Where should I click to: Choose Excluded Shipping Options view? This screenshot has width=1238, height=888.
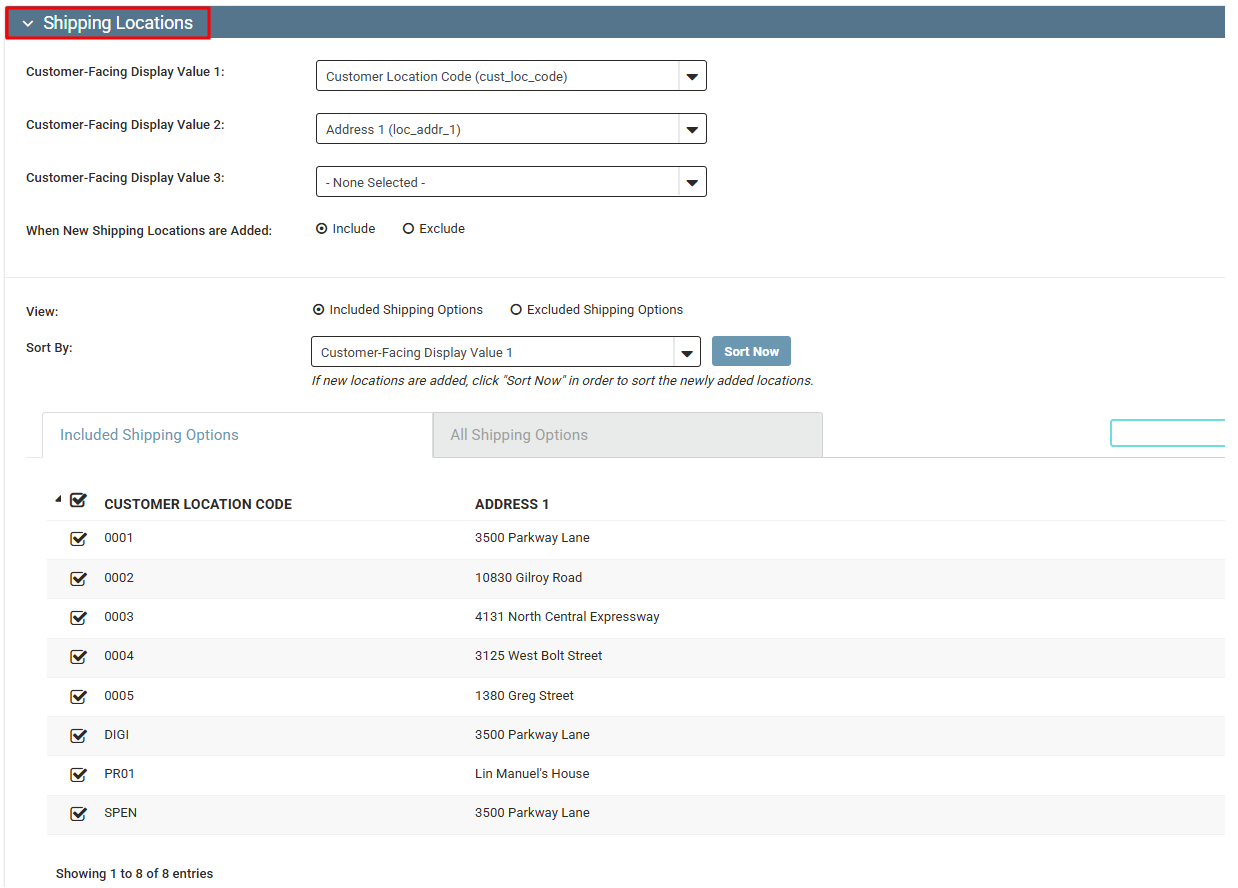pyautogui.click(x=516, y=310)
